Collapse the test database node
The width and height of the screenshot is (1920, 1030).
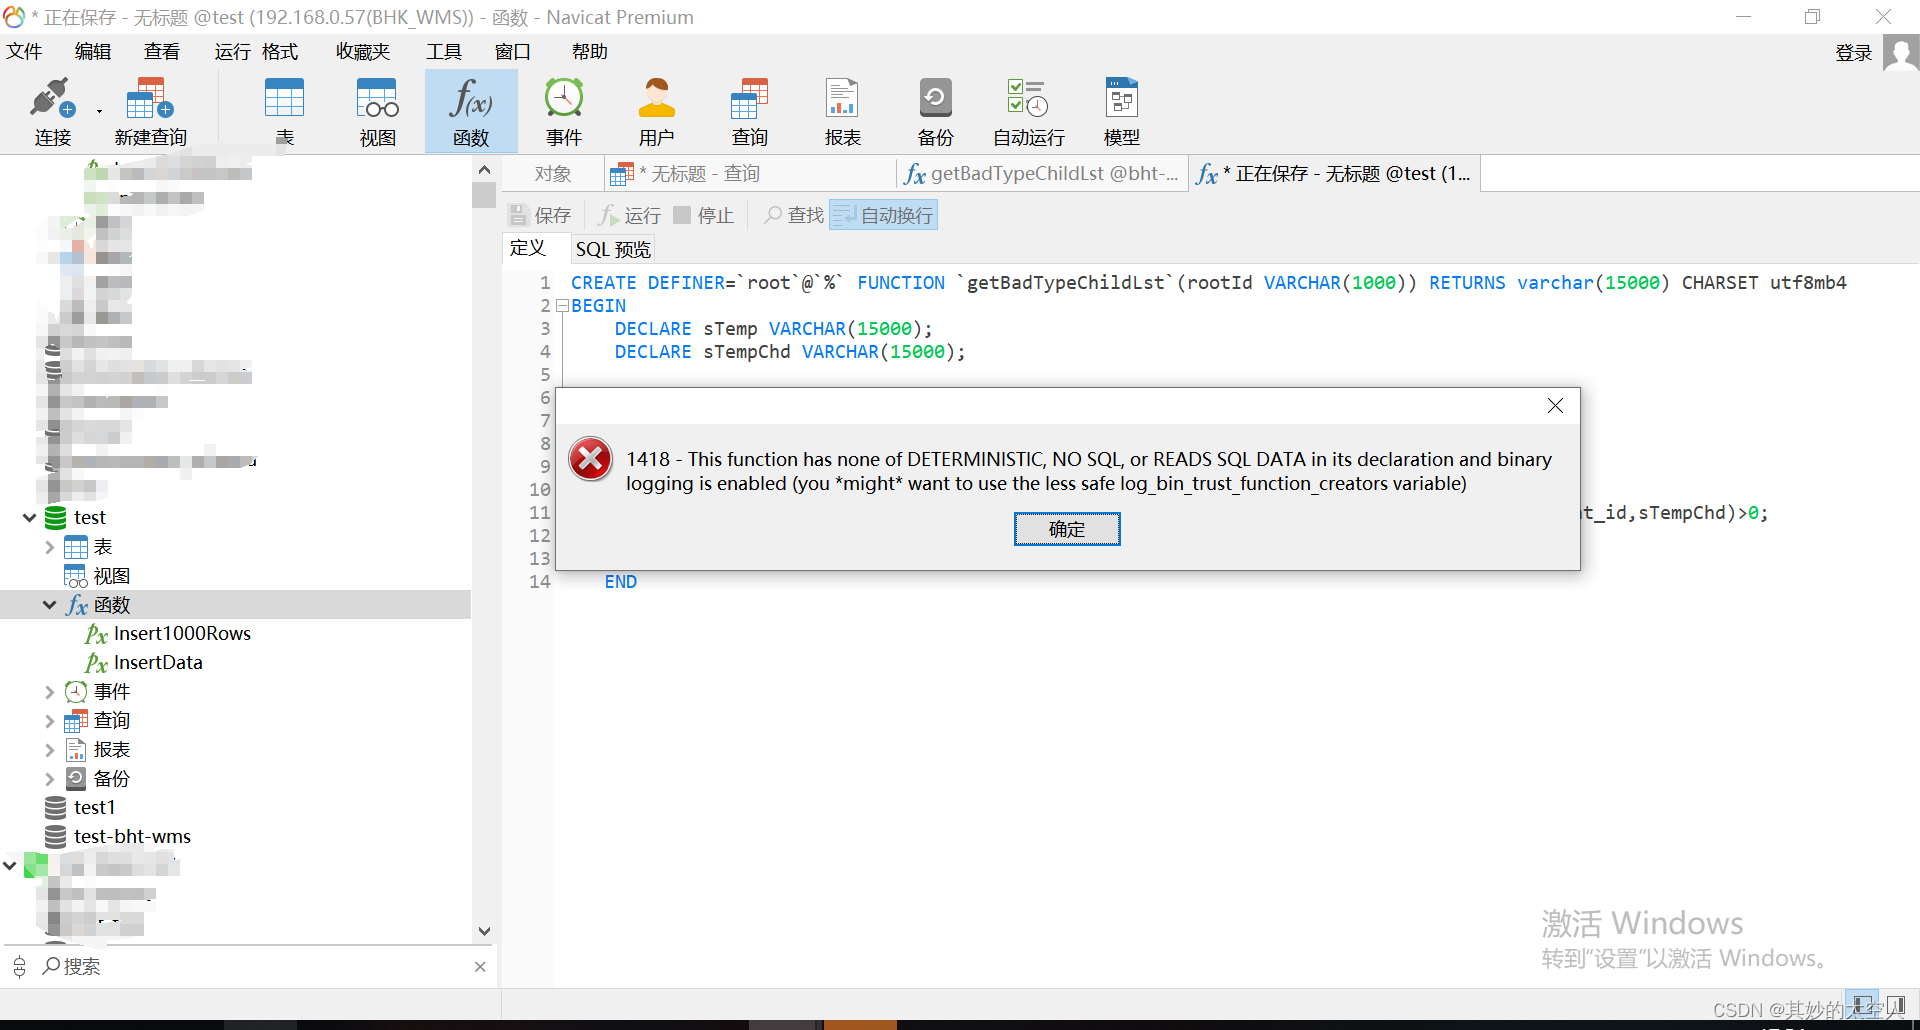(29, 517)
